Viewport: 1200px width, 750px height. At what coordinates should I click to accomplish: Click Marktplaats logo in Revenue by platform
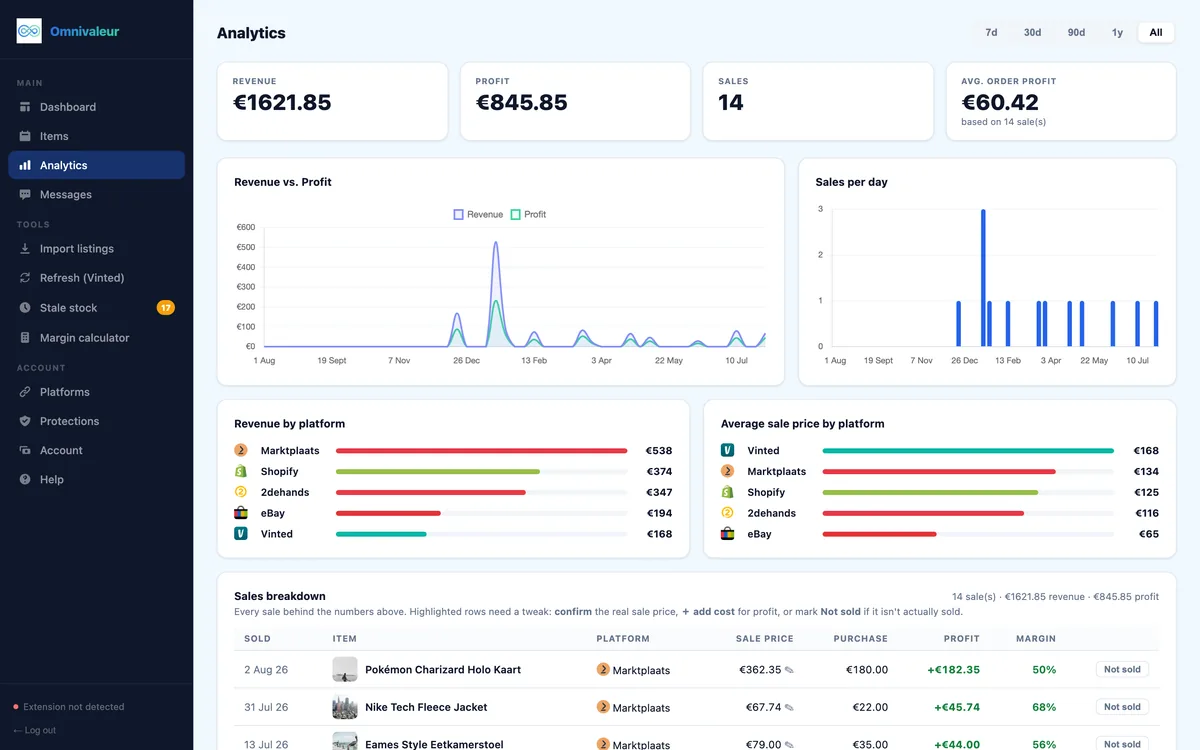[240, 450]
